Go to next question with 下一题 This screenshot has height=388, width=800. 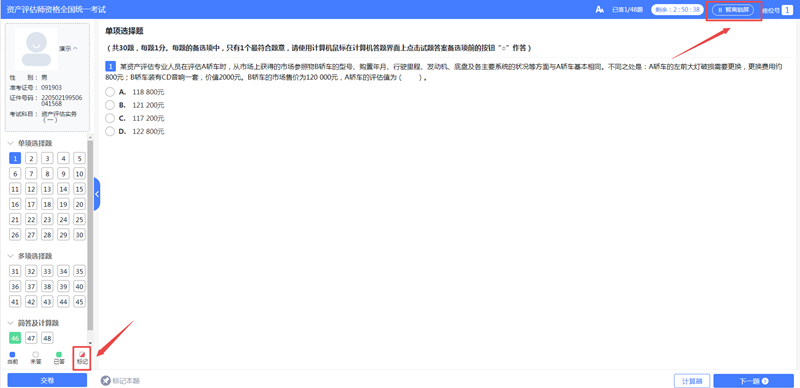pyautogui.click(x=754, y=381)
